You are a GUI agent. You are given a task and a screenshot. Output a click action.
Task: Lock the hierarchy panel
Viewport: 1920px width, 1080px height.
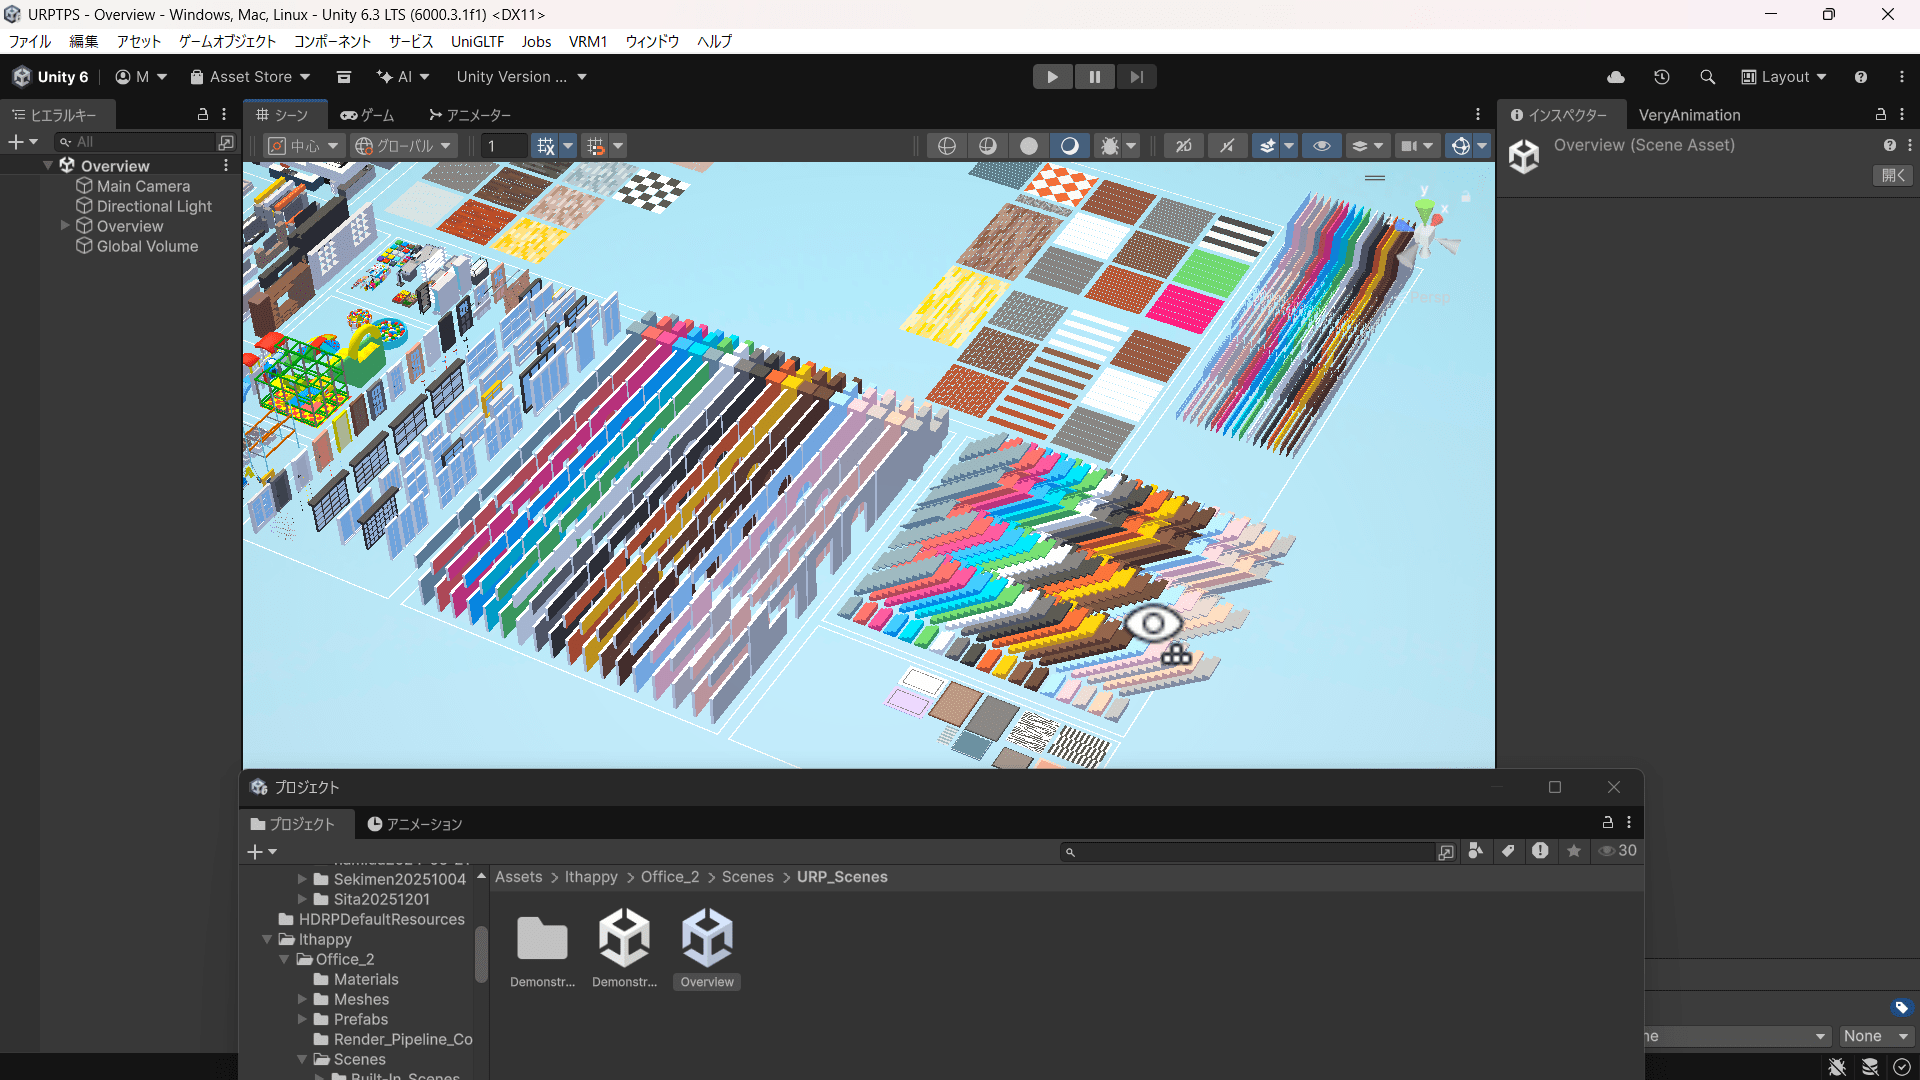click(x=203, y=114)
